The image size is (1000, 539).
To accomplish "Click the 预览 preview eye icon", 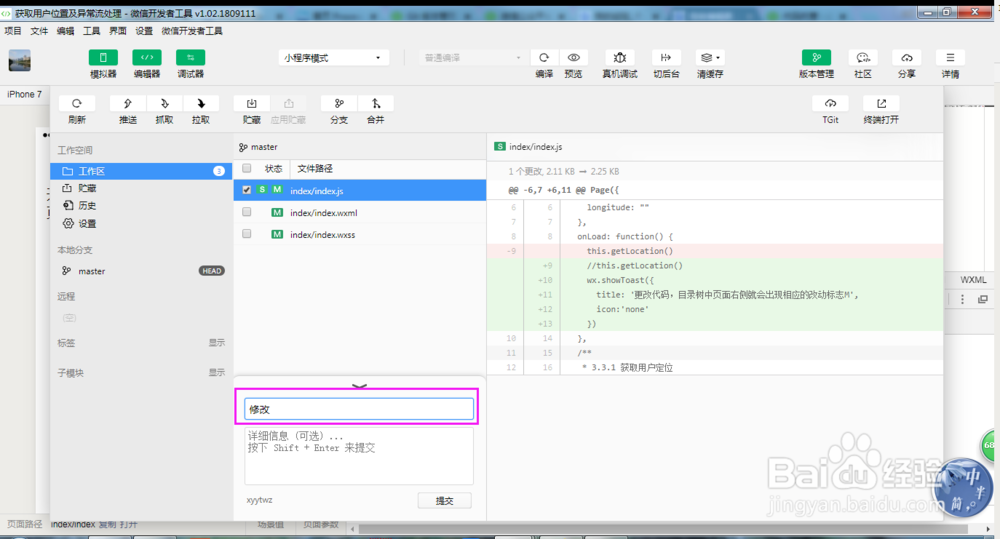I will click(573, 57).
